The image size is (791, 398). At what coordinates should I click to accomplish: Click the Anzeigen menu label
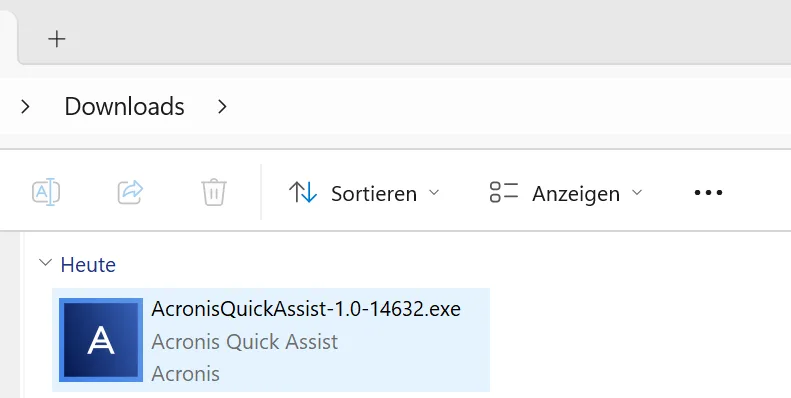[x=576, y=194]
